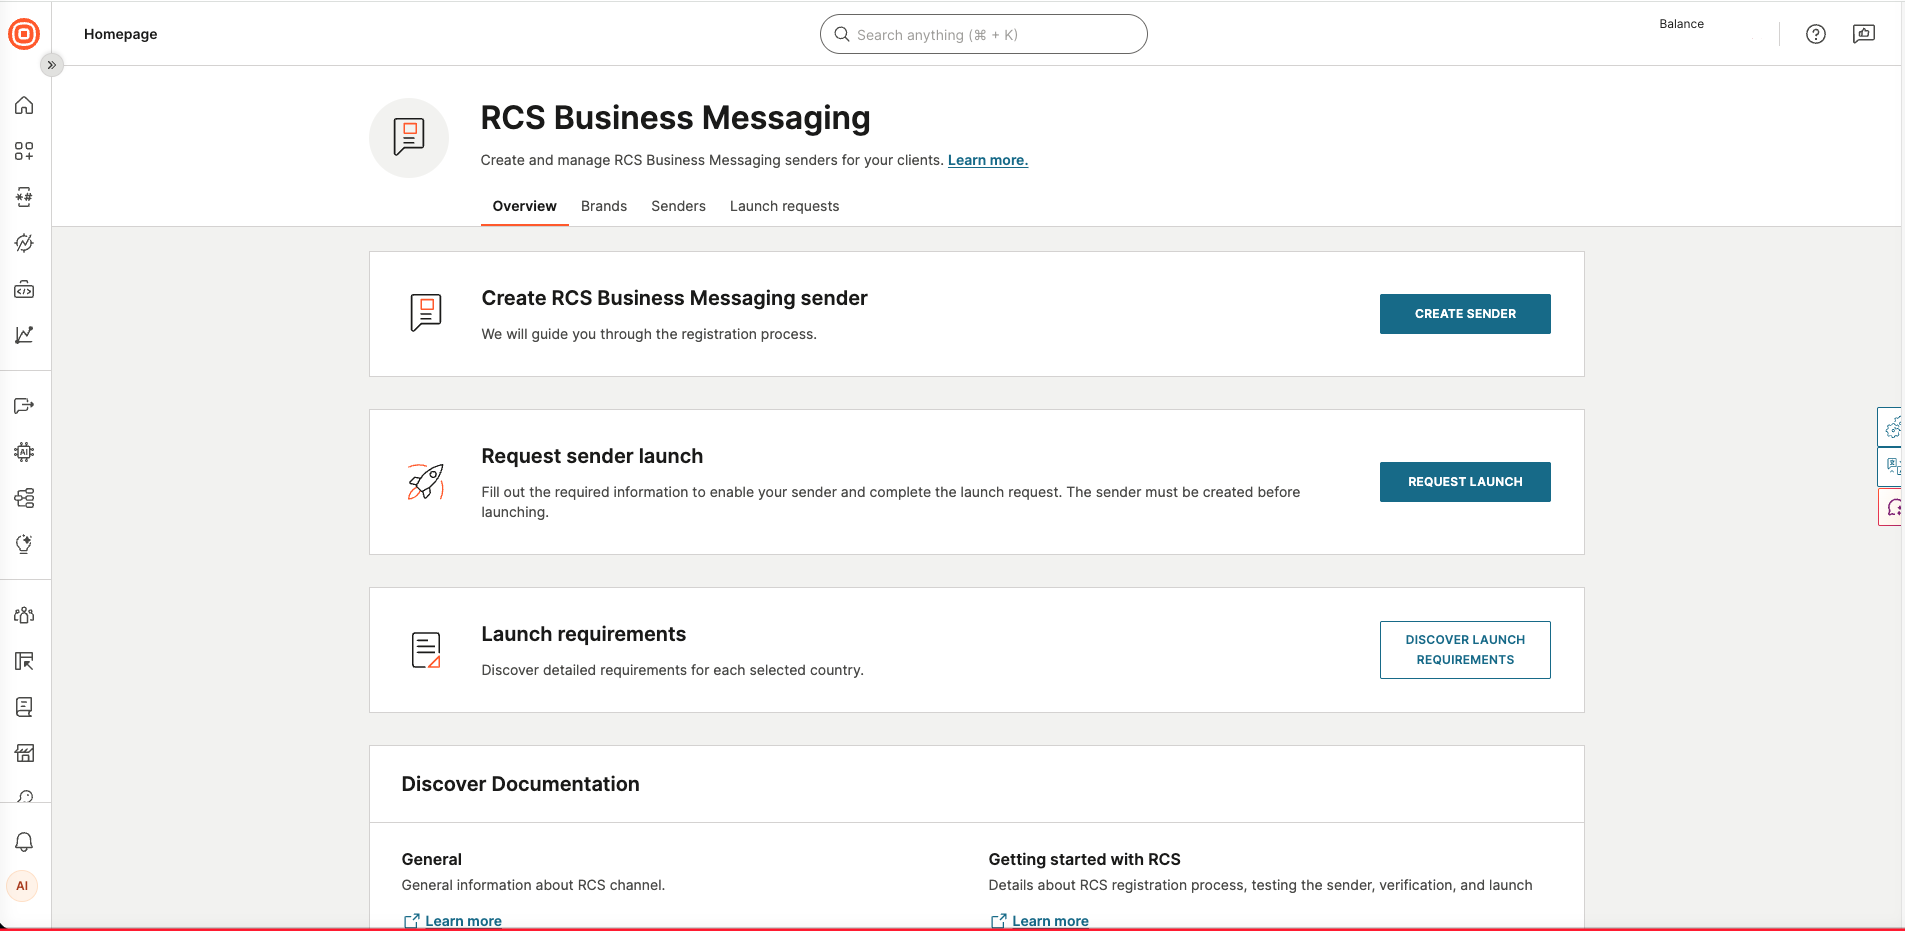Open the help question mark icon
The width and height of the screenshot is (1905, 931).
1817,33
